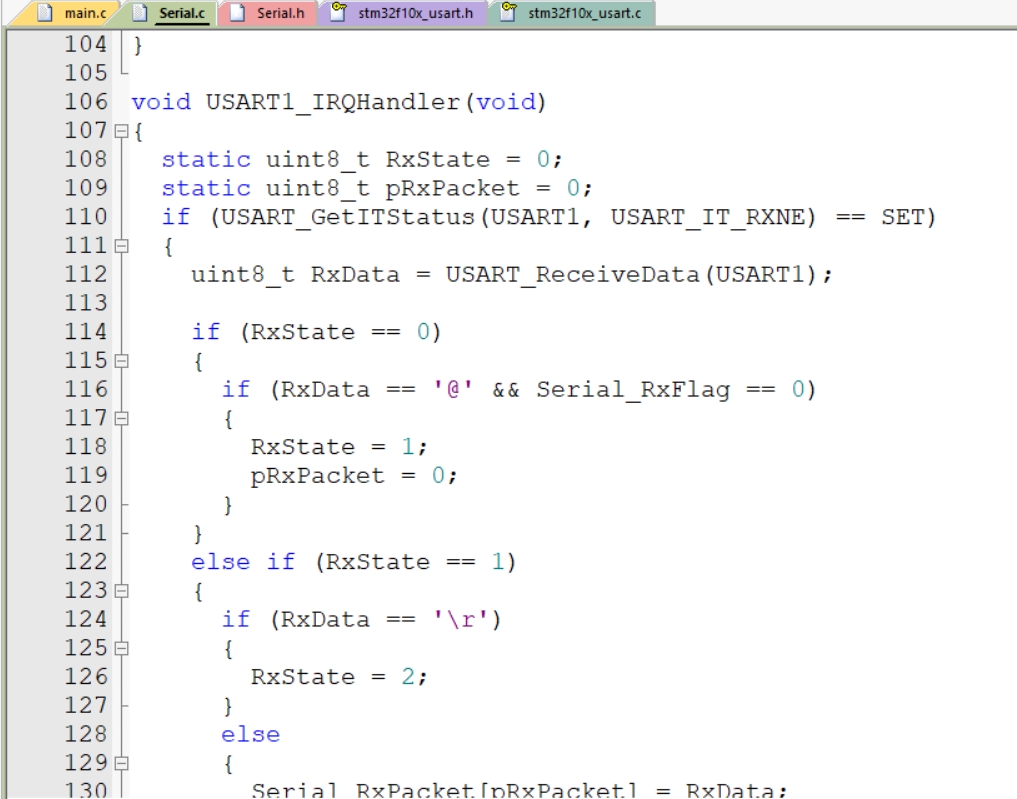This screenshot has height=799, width=1017.
Task: Click the else keyword on line 128
Action: click(250, 735)
